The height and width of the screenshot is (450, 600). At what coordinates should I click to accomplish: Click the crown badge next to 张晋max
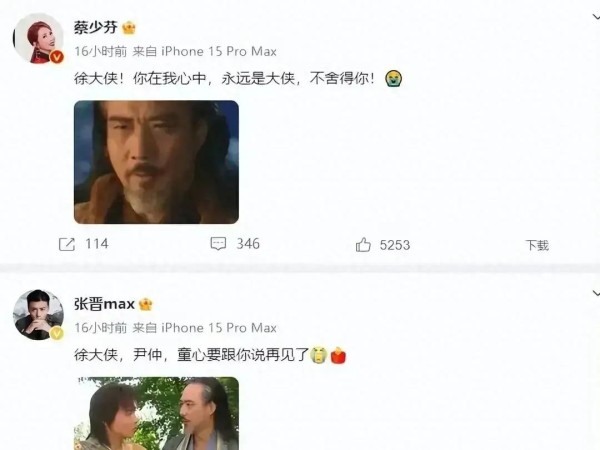[x=146, y=305]
